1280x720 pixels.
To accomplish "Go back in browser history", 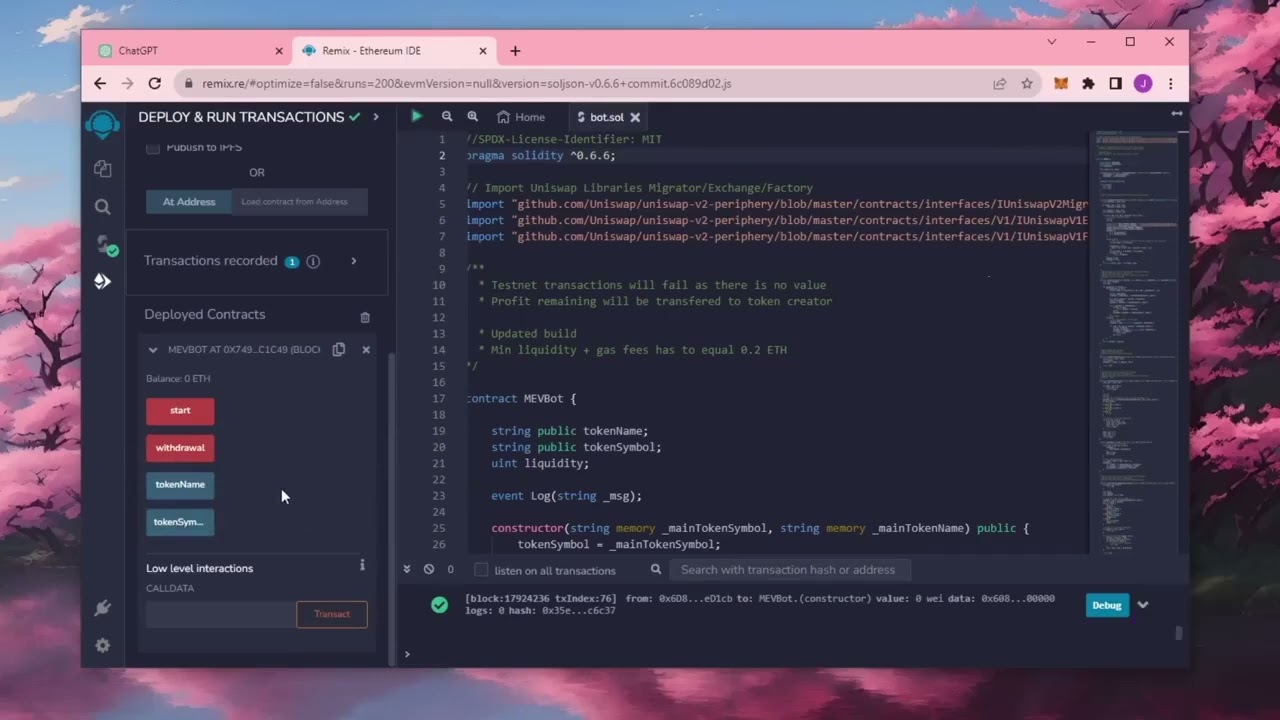I will [100, 84].
